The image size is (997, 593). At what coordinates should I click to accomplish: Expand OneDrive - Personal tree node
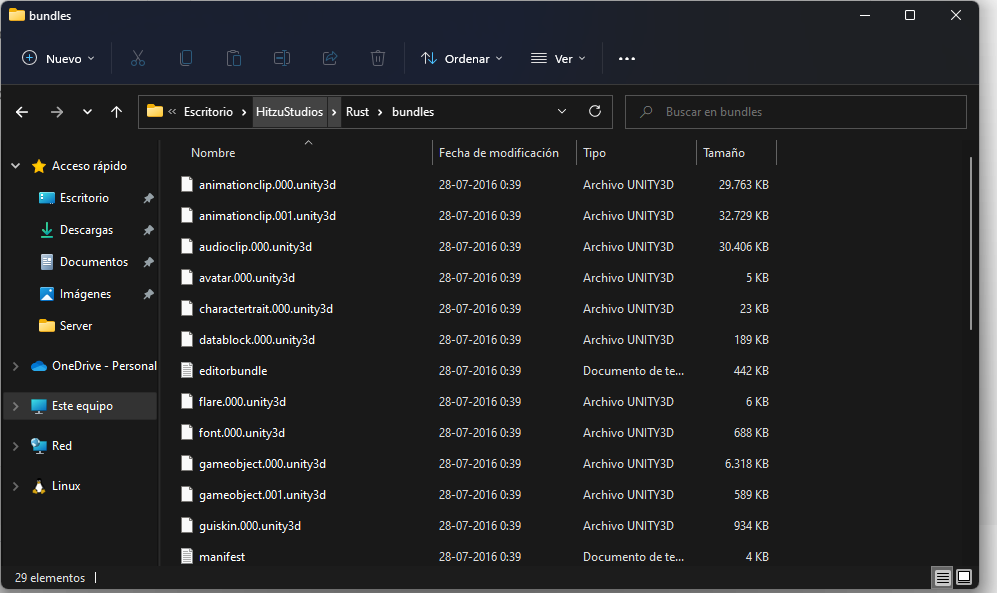click(15, 366)
